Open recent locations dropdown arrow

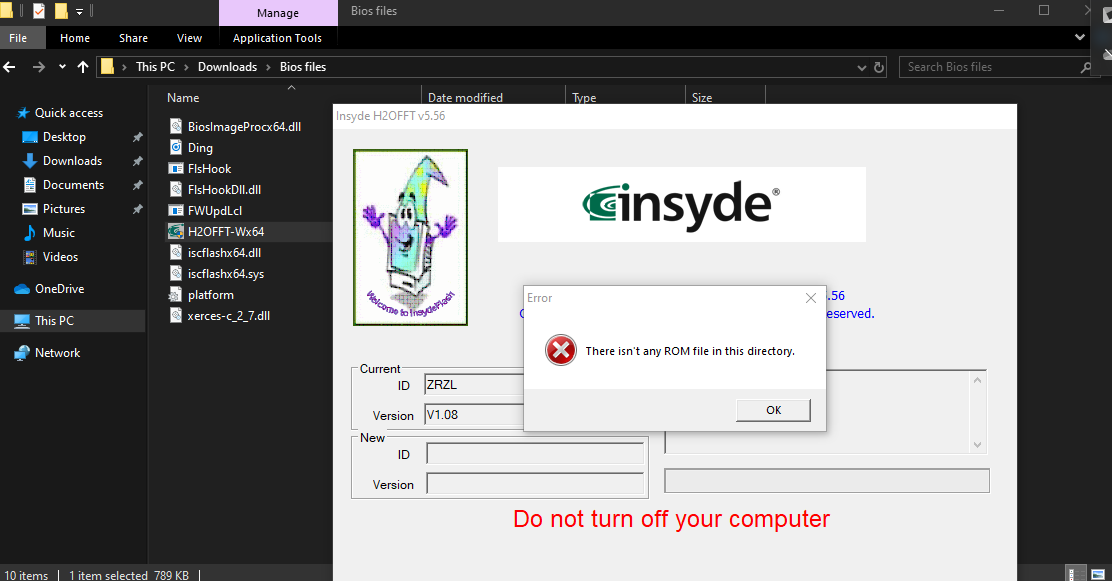(x=62, y=67)
